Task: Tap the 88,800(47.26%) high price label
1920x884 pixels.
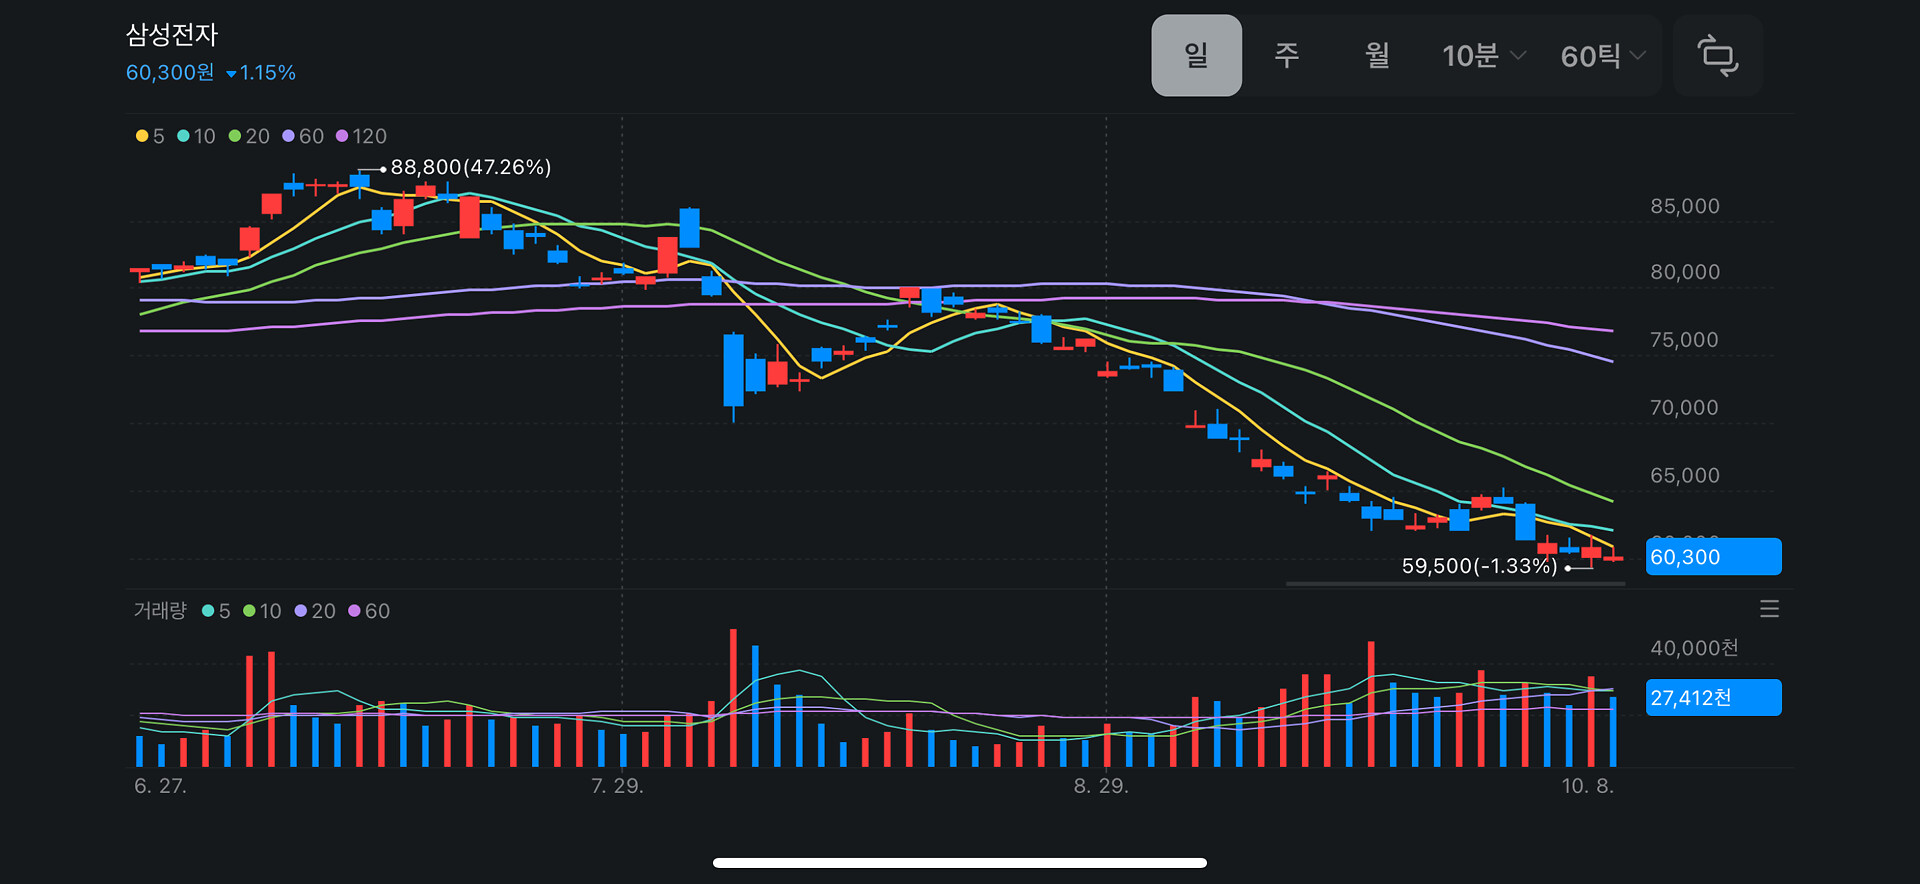Action: 471,167
